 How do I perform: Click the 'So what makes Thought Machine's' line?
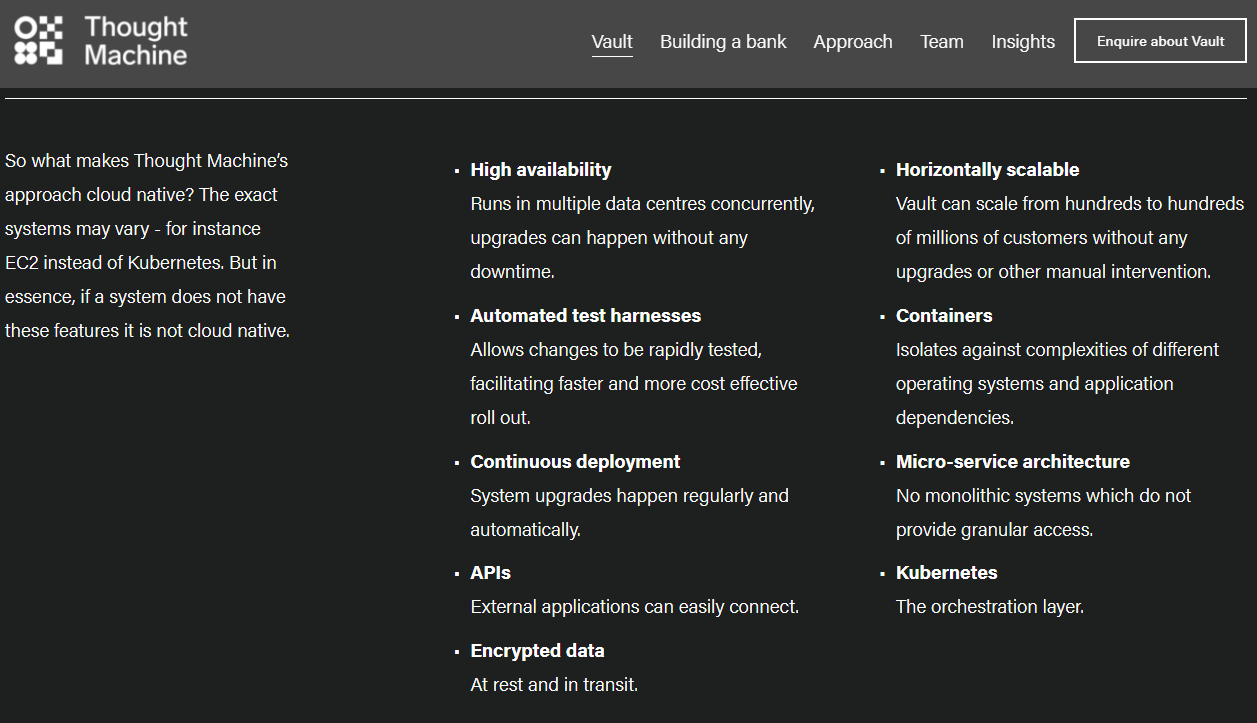[x=147, y=161]
